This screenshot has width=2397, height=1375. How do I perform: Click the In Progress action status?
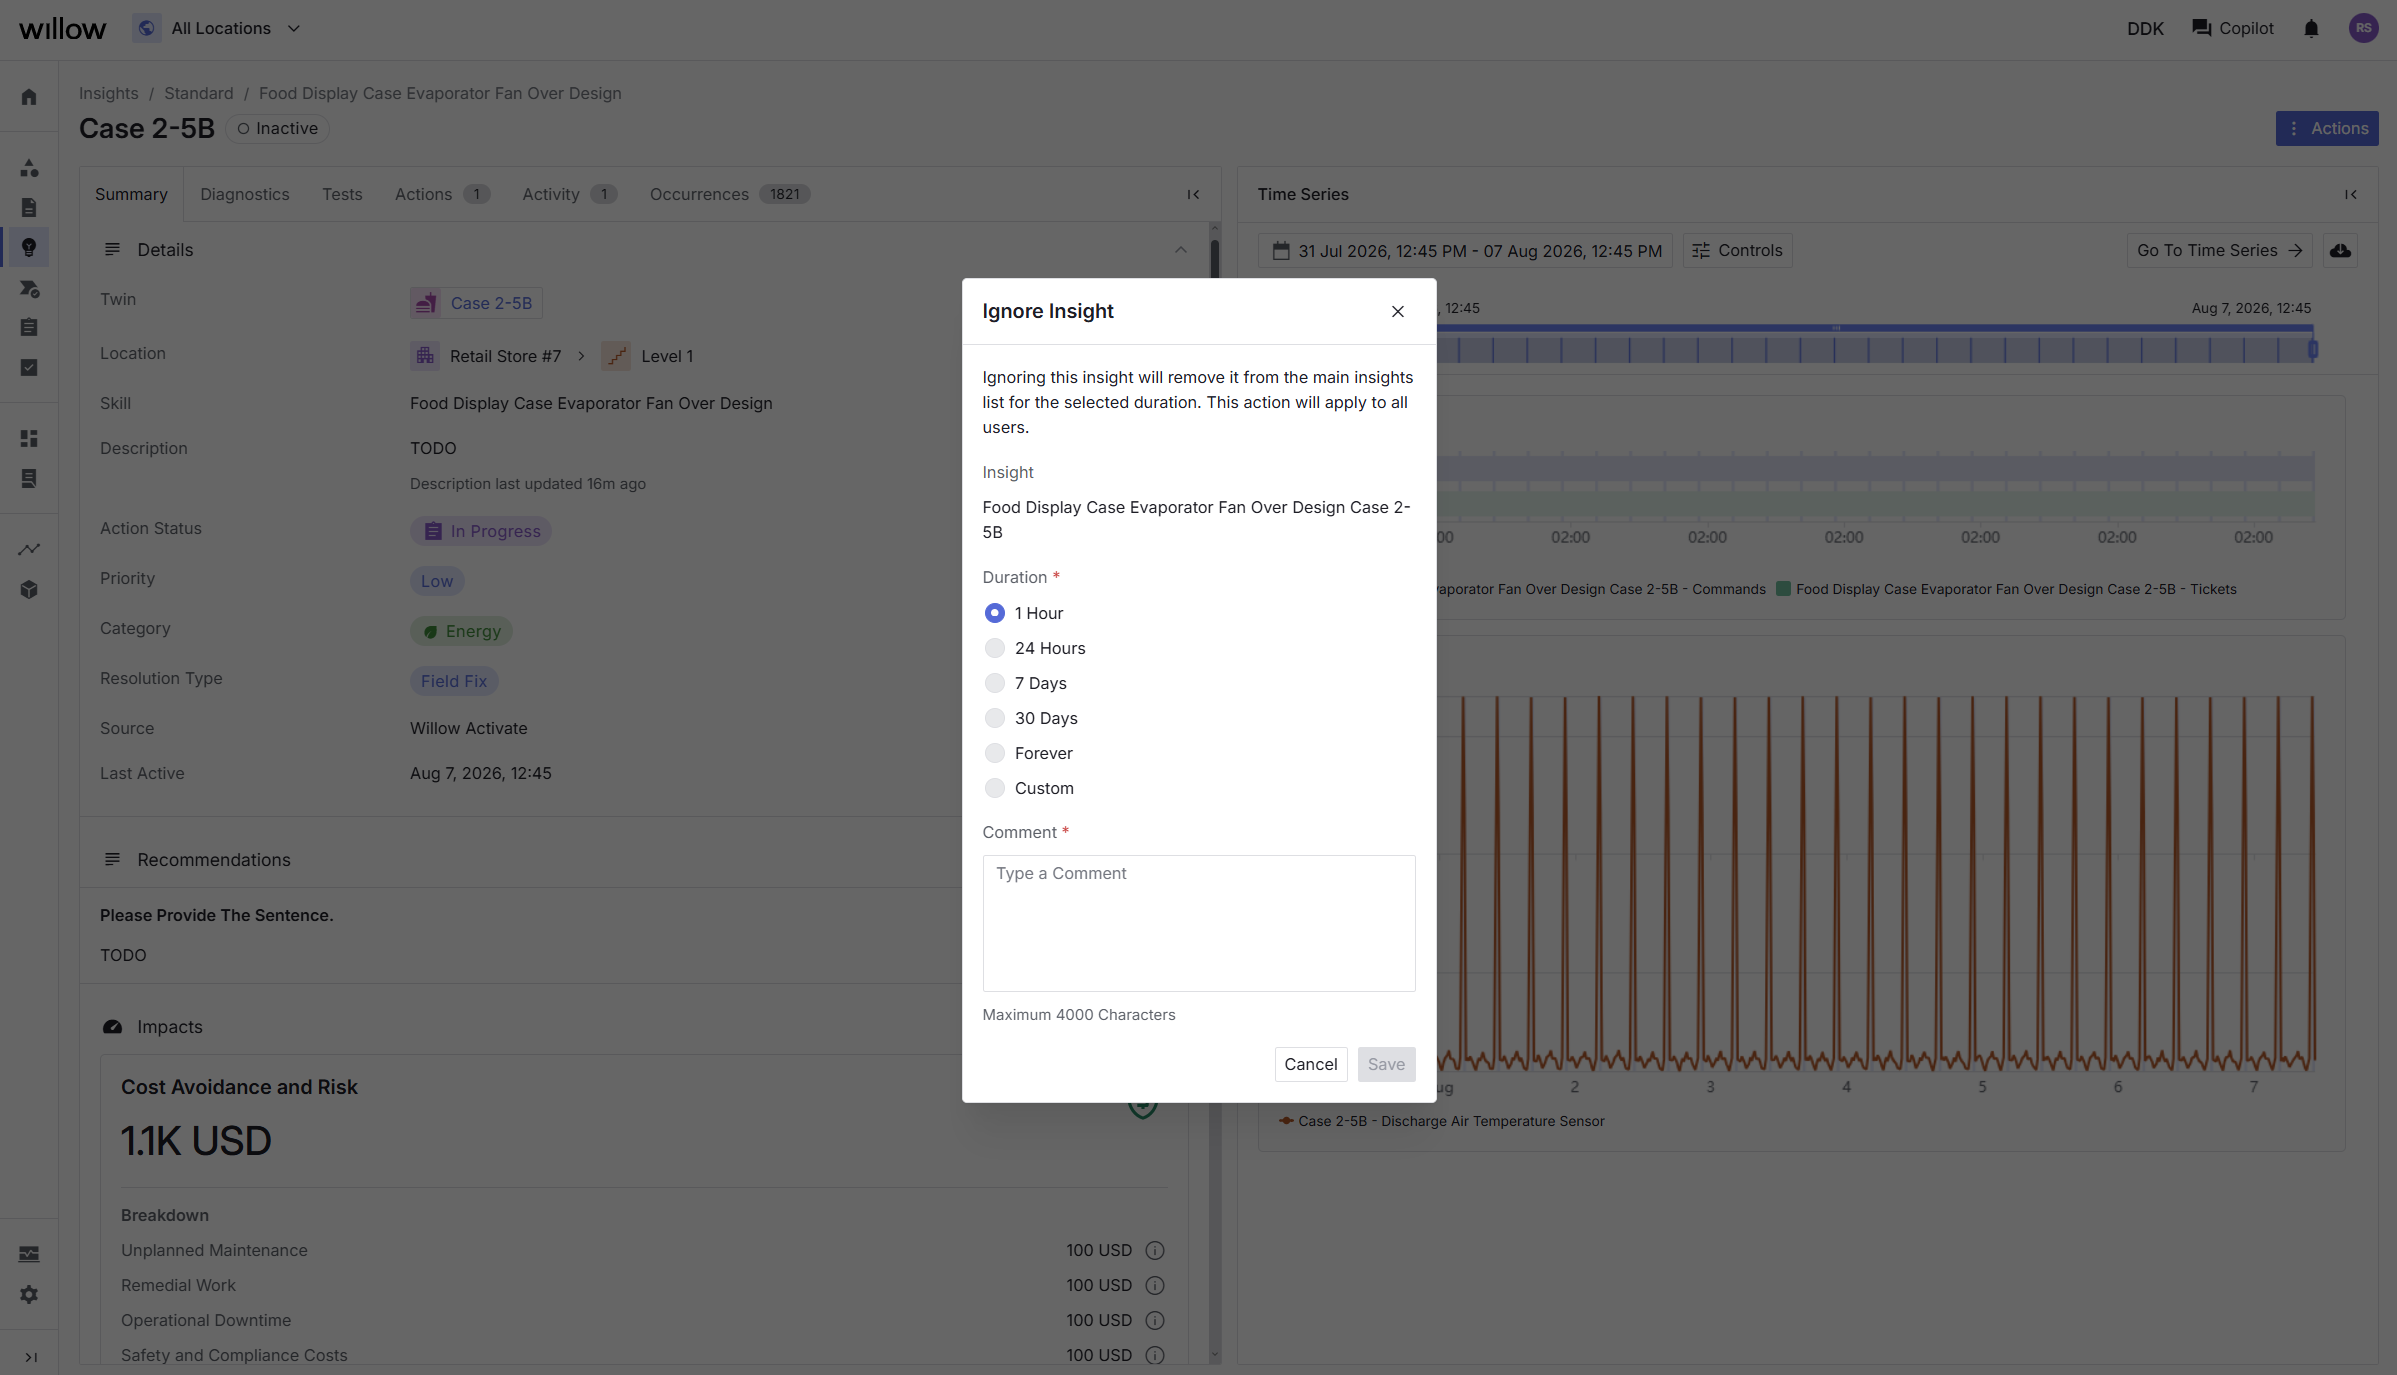click(481, 531)
